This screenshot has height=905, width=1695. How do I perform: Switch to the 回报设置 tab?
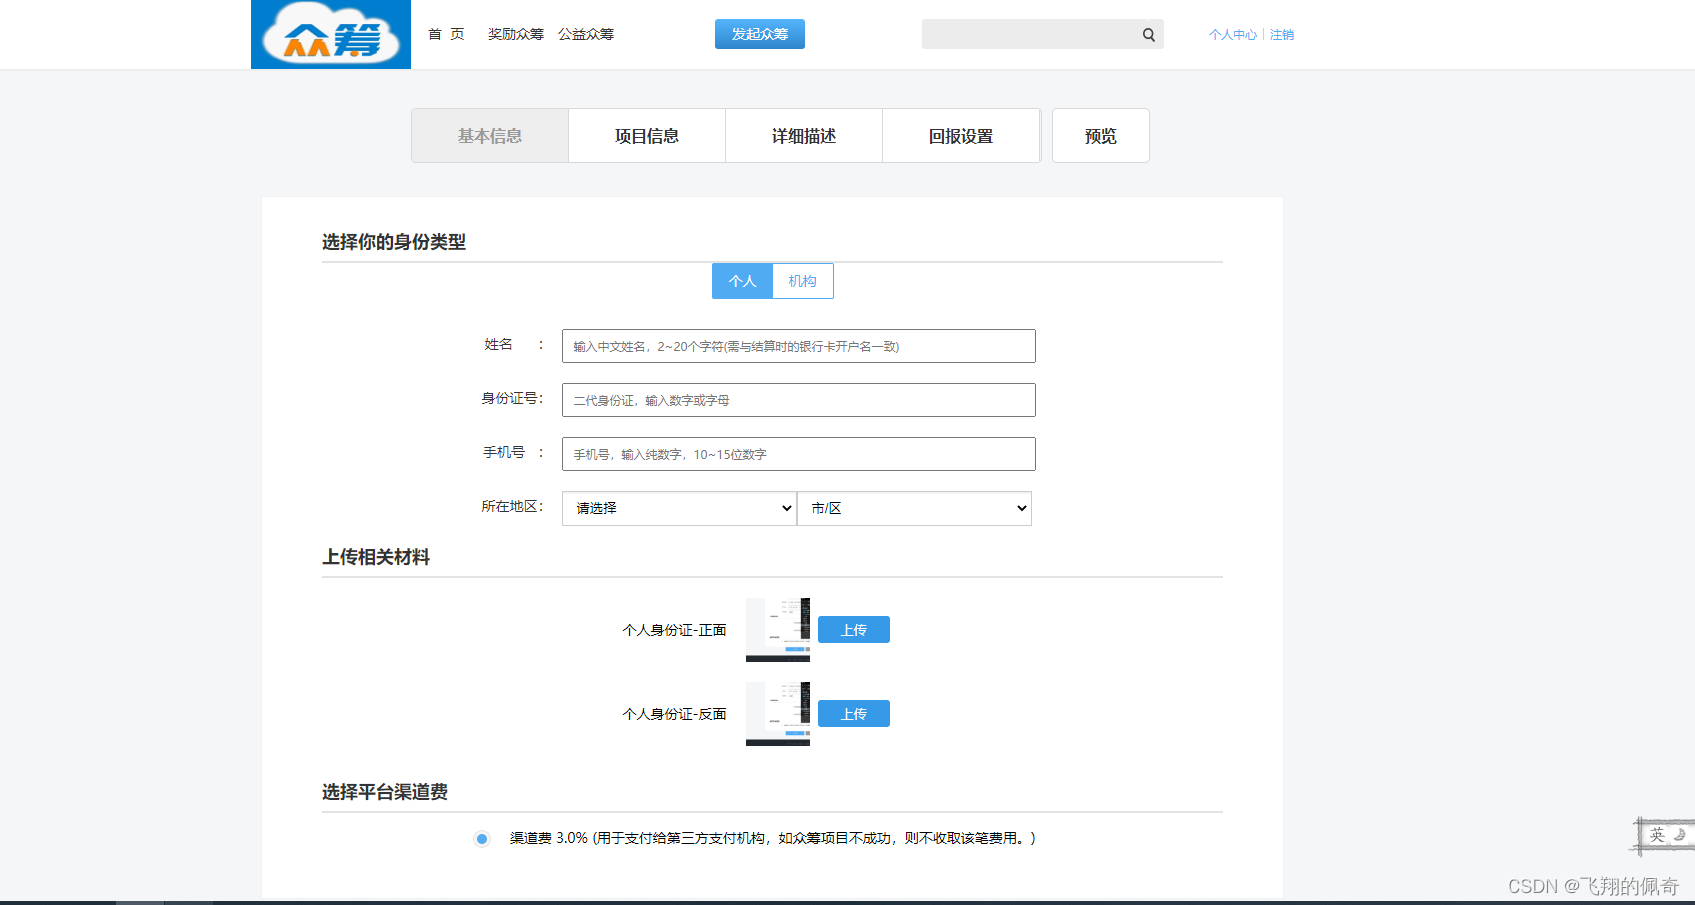tap(961, 136)
